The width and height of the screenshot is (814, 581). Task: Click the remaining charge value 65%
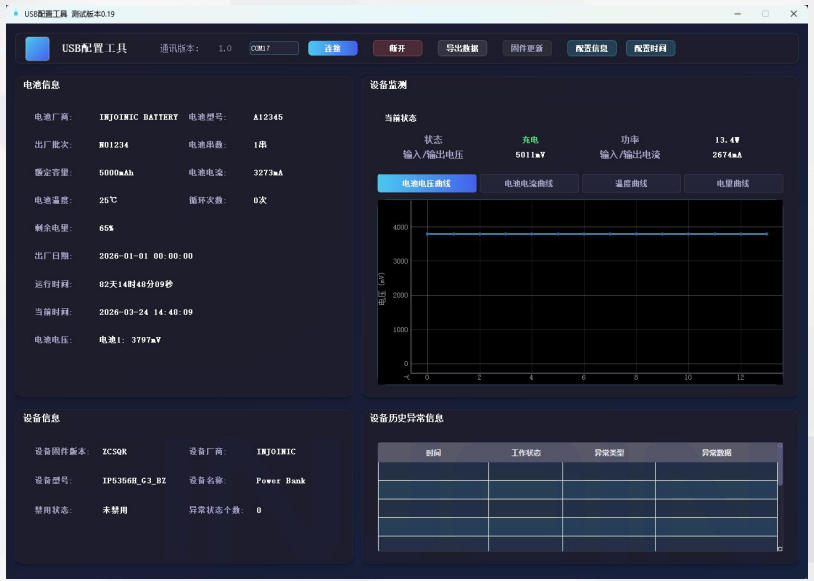pos(106,228)
